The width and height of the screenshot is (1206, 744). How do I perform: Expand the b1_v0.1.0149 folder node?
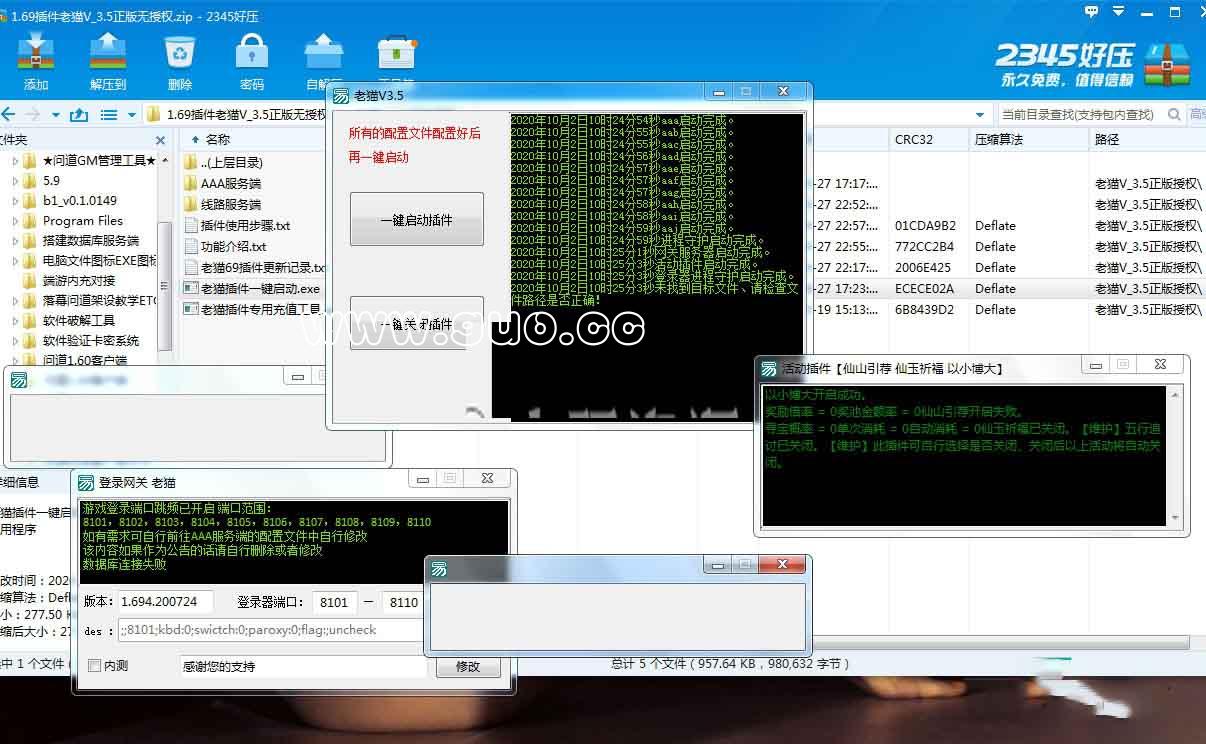pyautogui.click(x=15, y=201)
